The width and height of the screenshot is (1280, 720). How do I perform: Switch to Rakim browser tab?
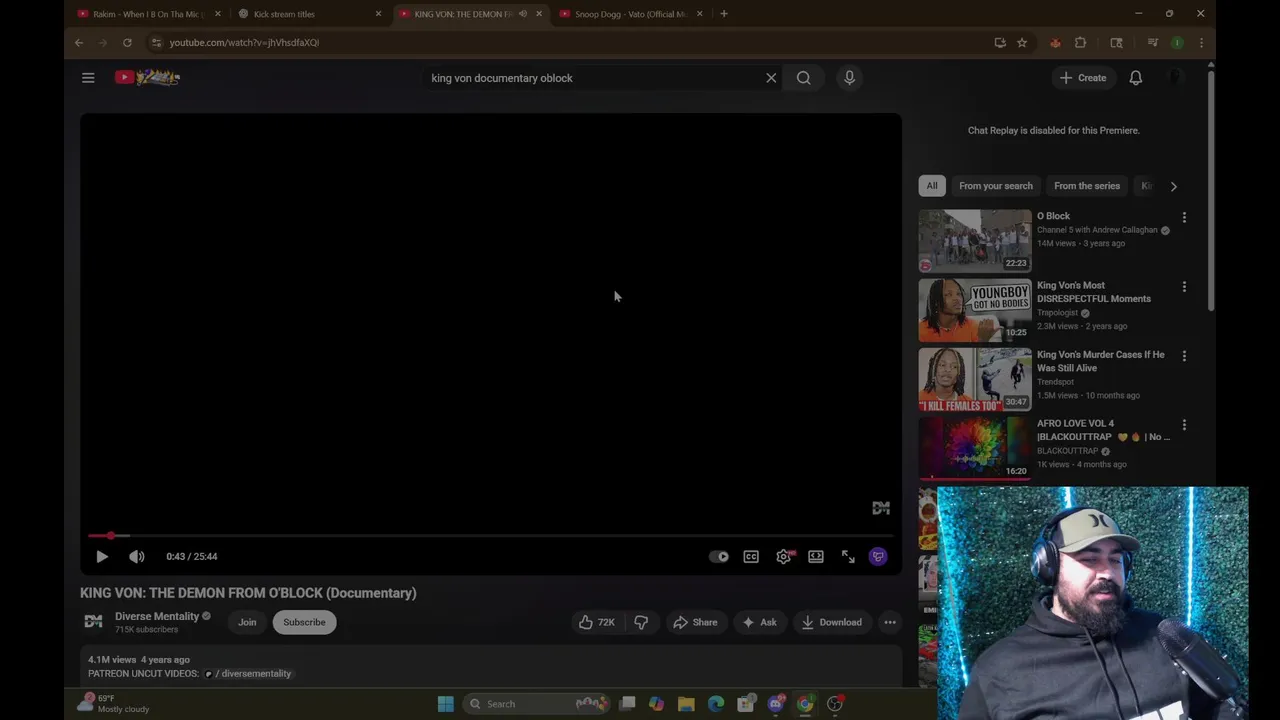pos(146,14)
